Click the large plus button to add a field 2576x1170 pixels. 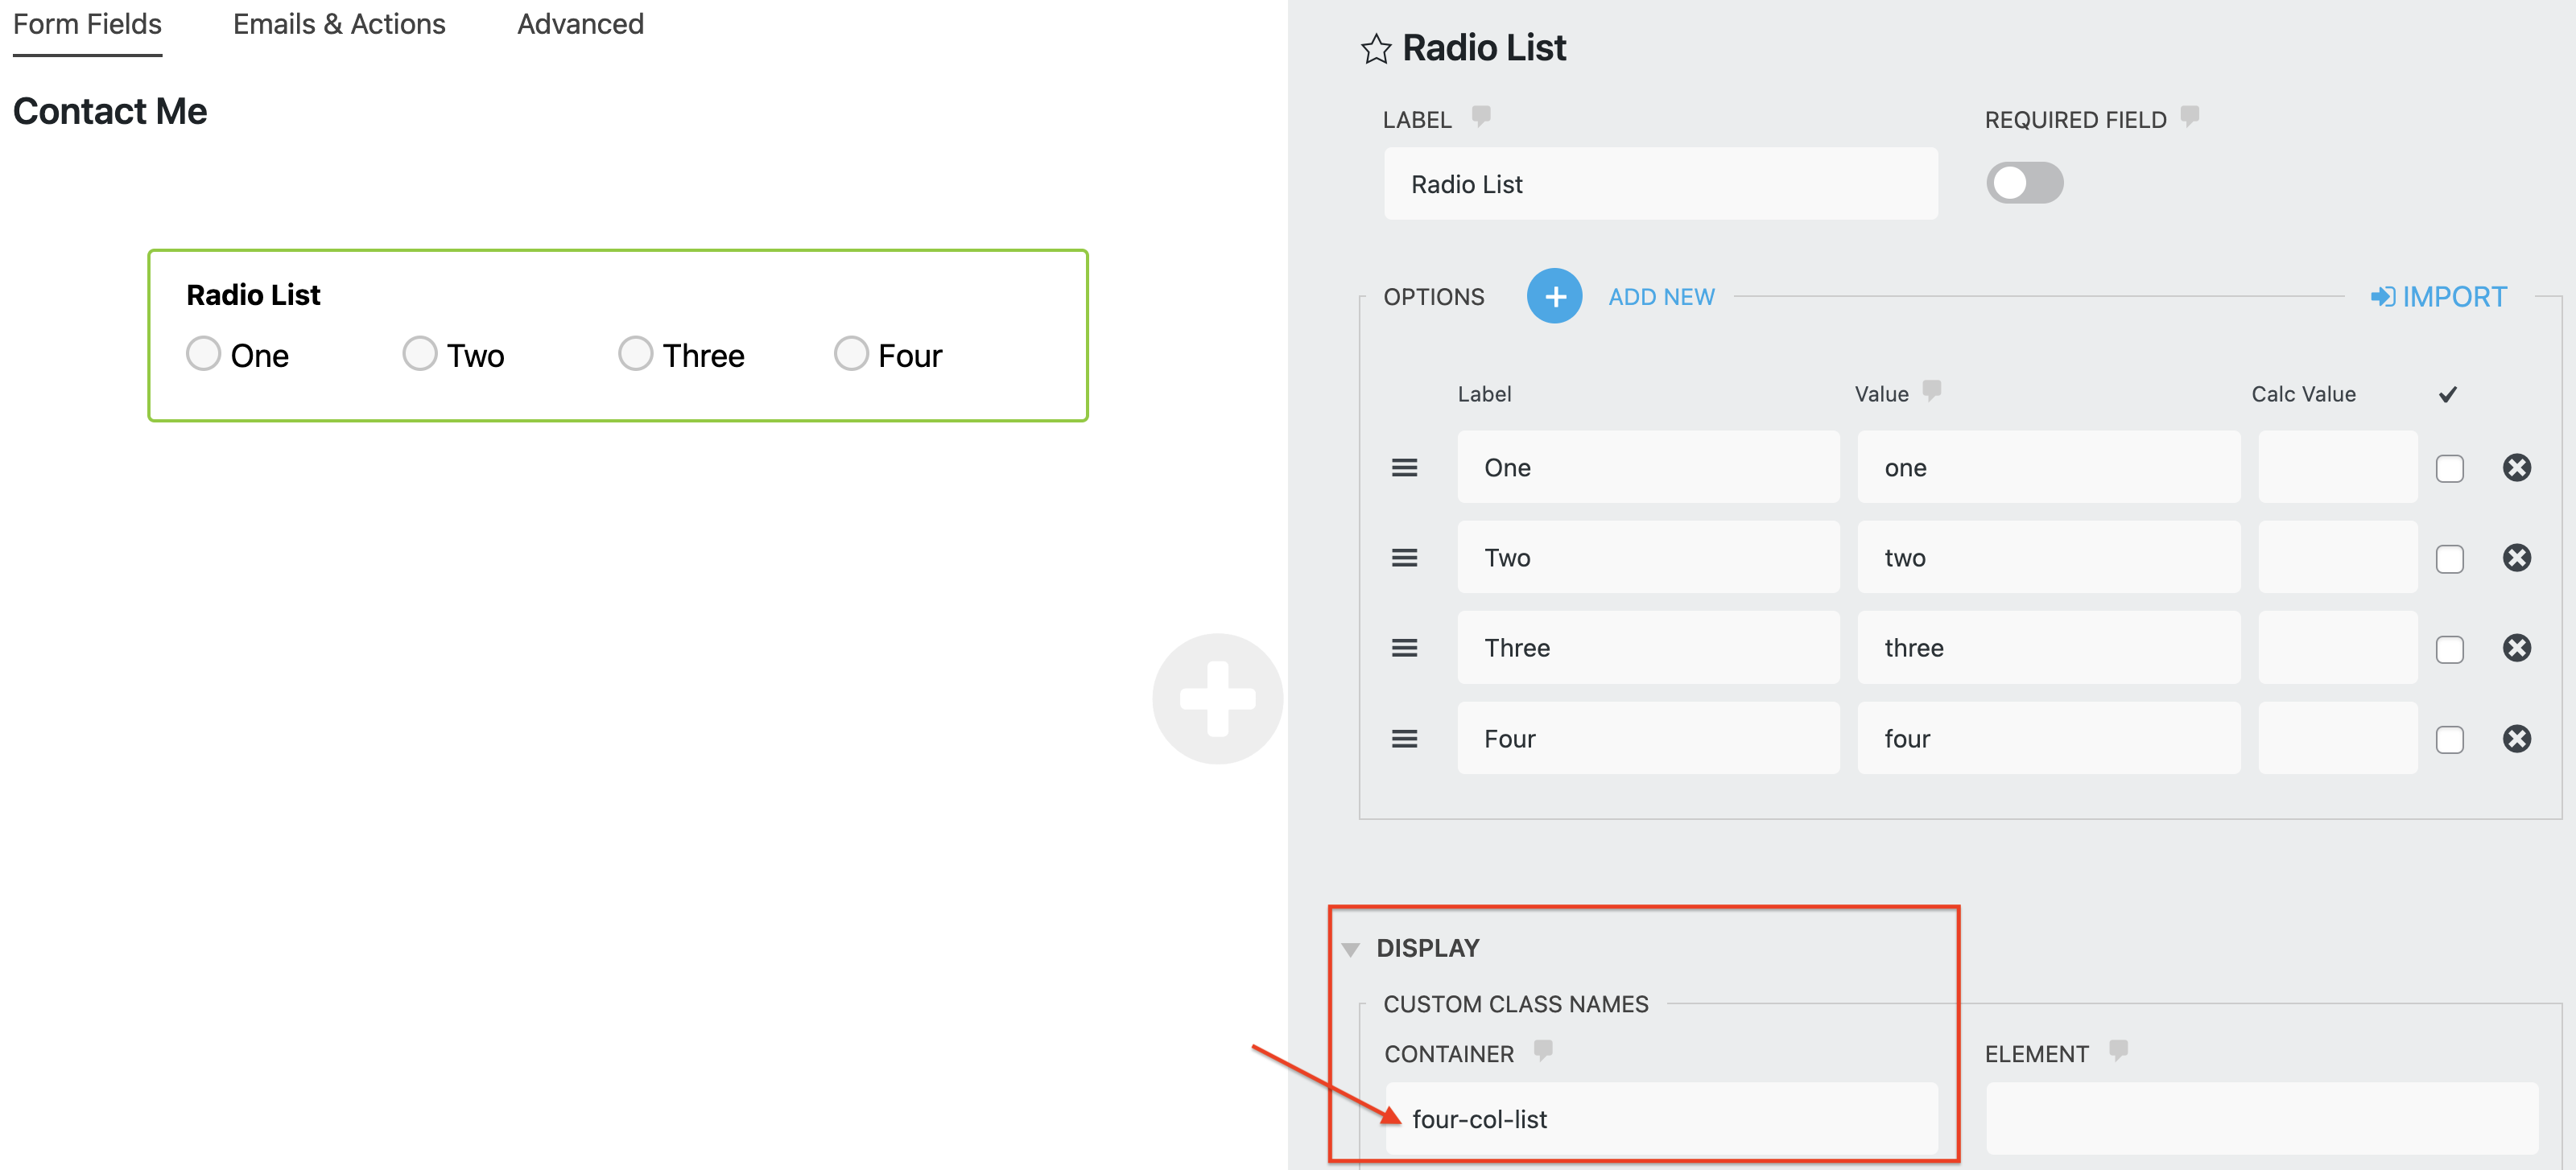(x=1218, y=698)
